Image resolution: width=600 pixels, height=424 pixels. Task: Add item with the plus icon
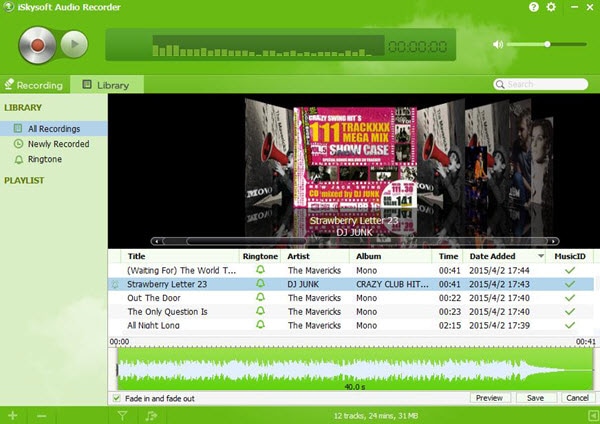click(13, 416)
